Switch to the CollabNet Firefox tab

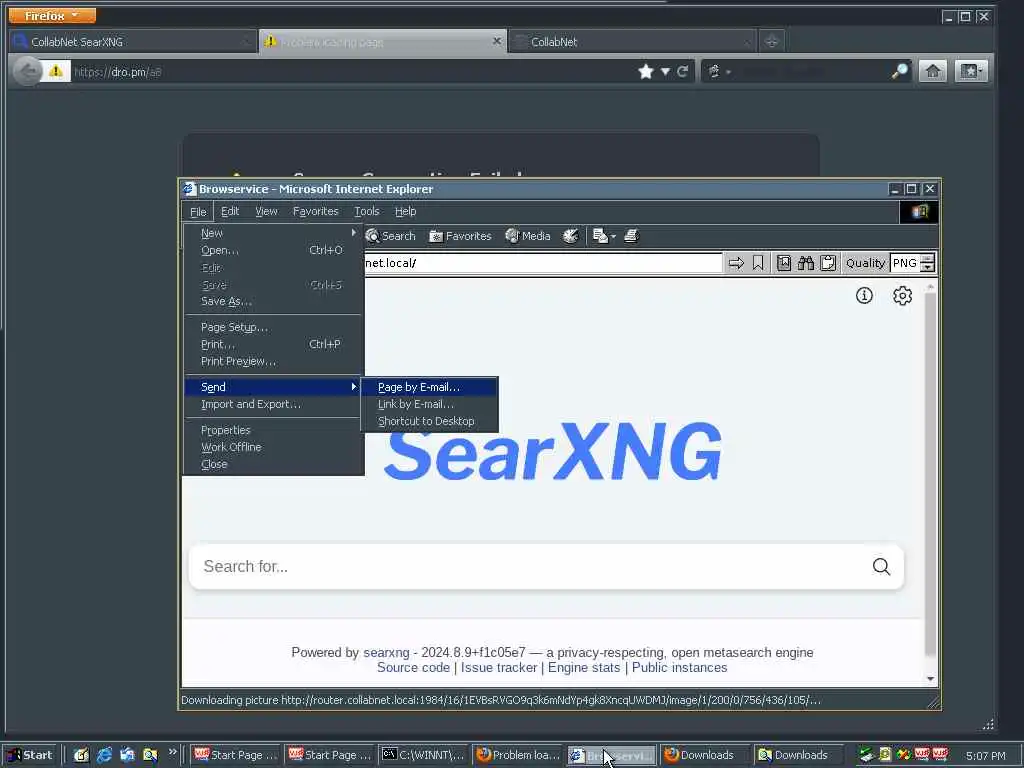coord(632,42)
